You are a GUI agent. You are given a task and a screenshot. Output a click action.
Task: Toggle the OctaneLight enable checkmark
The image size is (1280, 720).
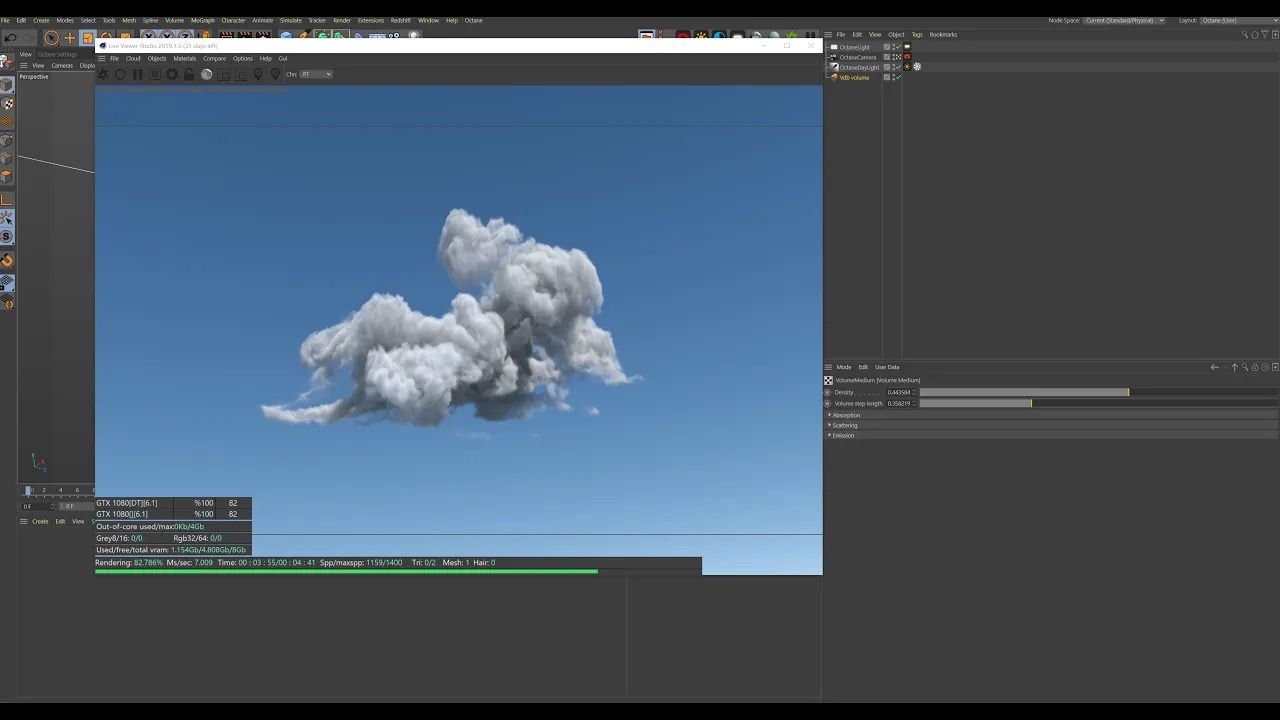(897, 47)
